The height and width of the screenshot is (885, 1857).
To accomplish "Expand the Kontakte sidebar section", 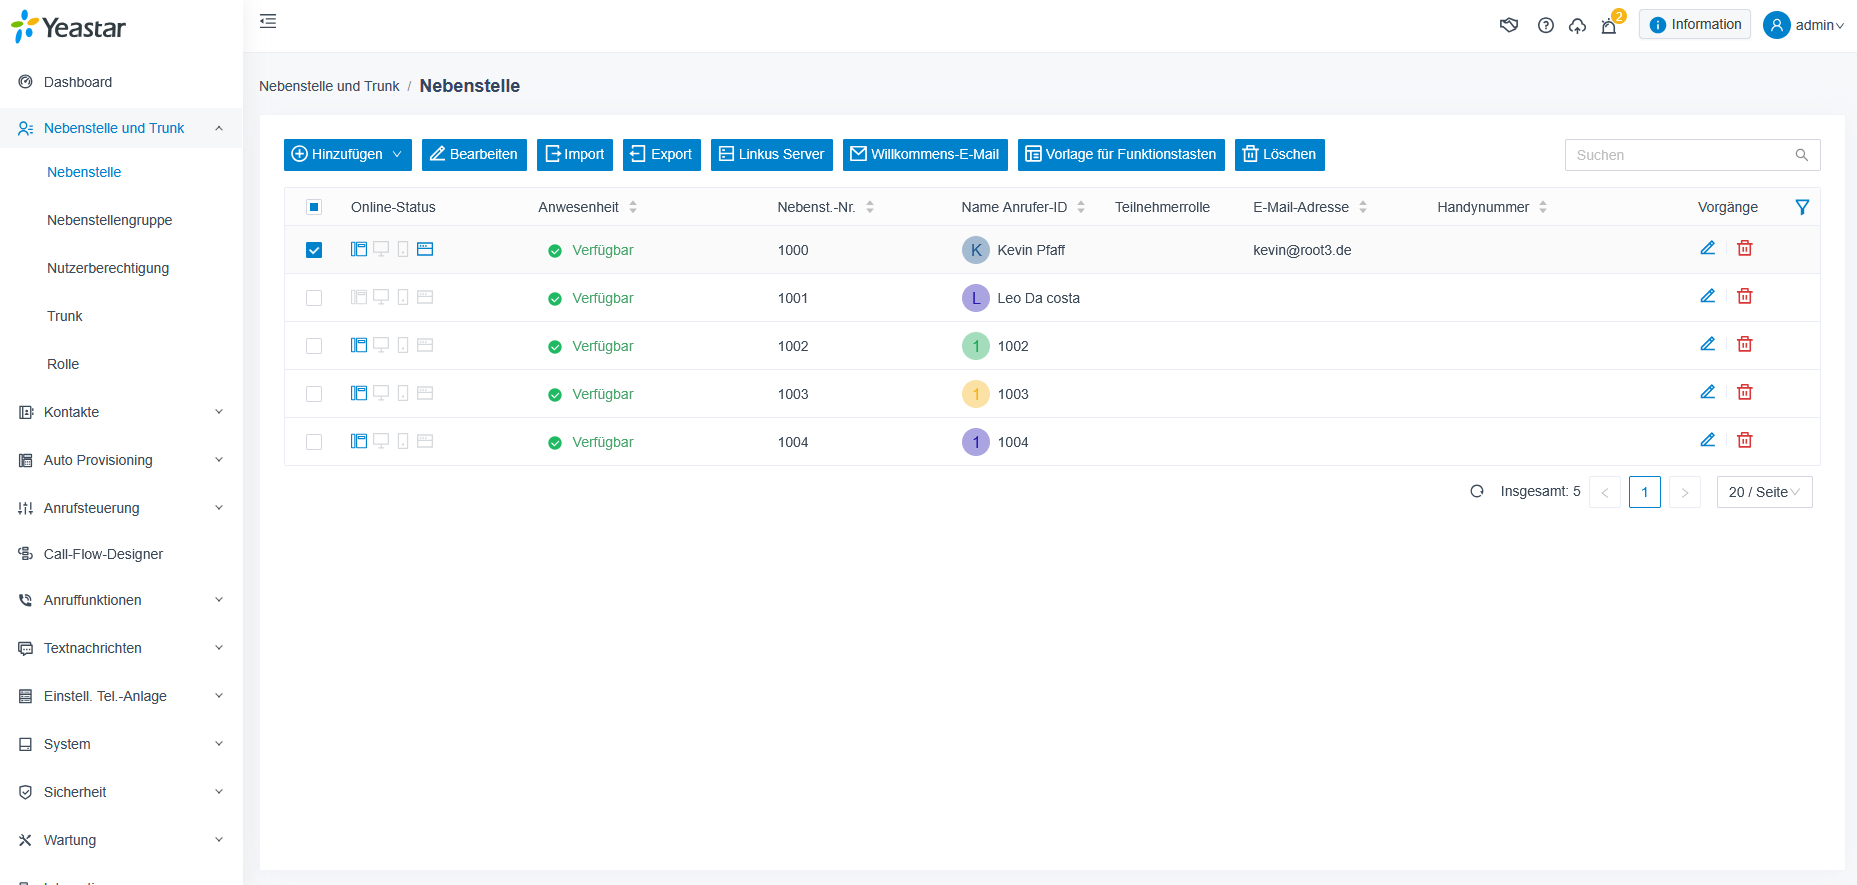I will [121, 412].
